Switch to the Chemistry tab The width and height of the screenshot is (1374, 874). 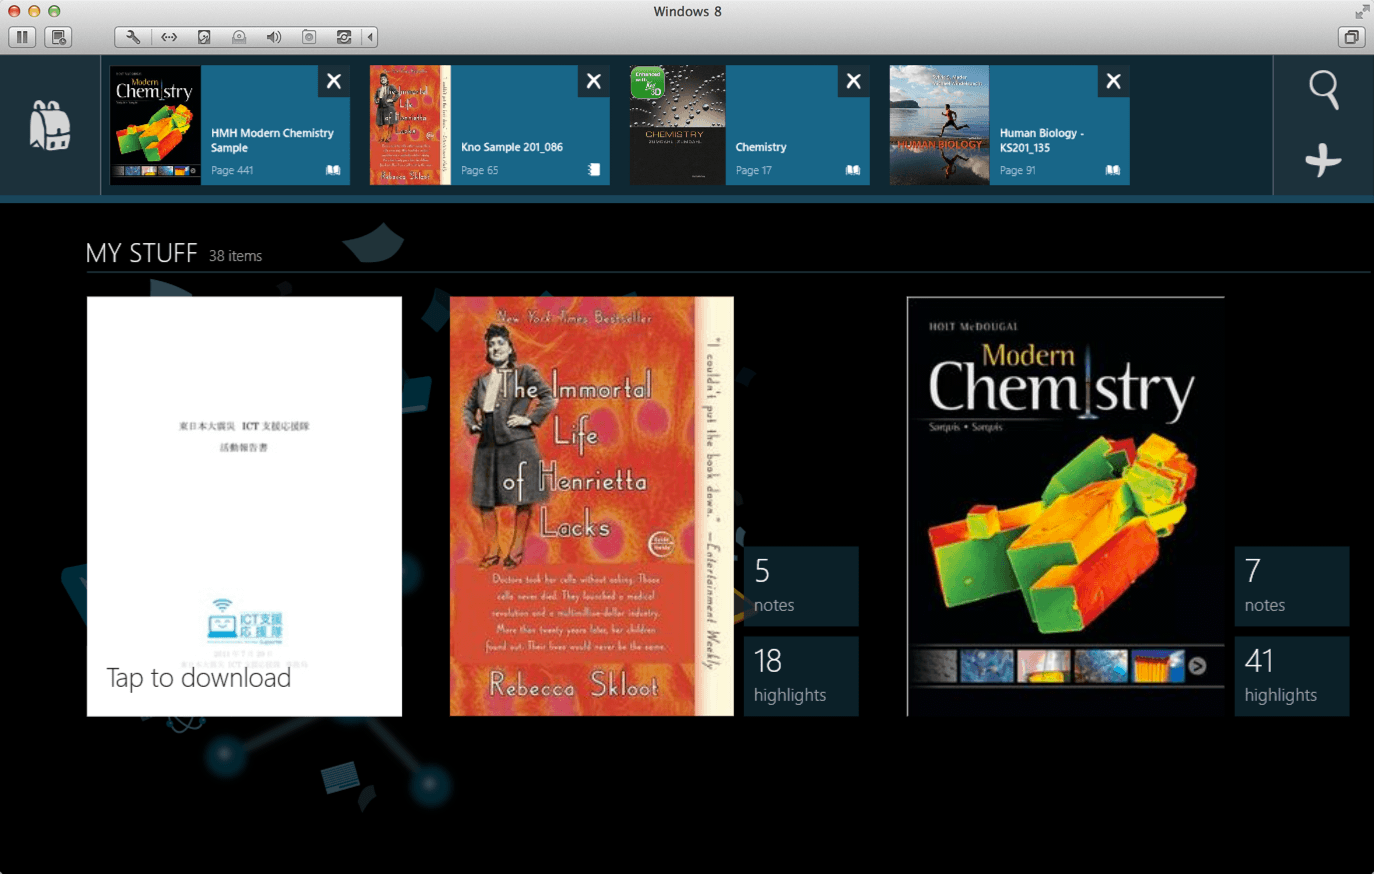(x=750, y=125)
